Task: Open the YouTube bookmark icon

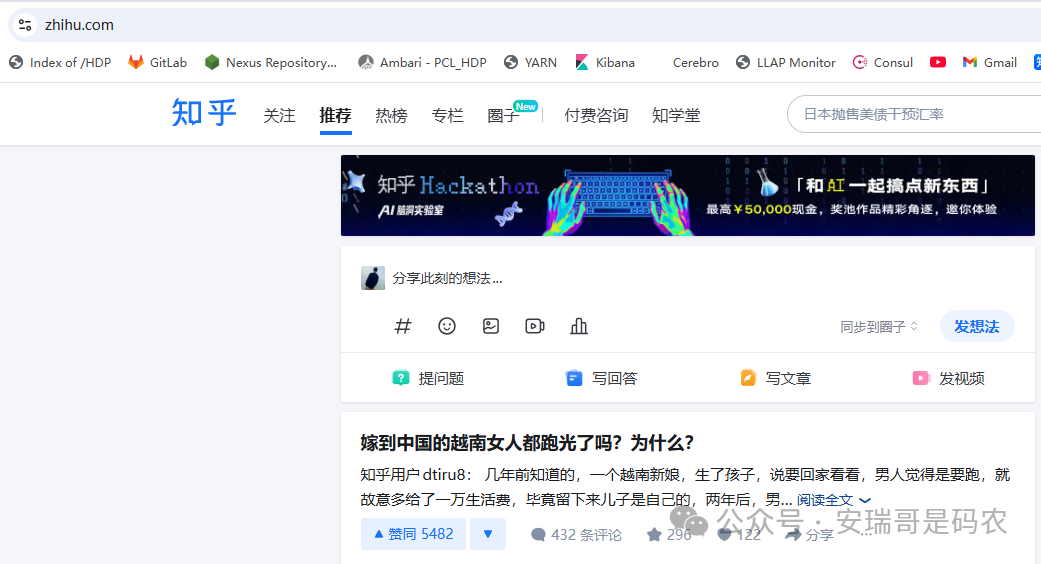Action: (937, 62)
